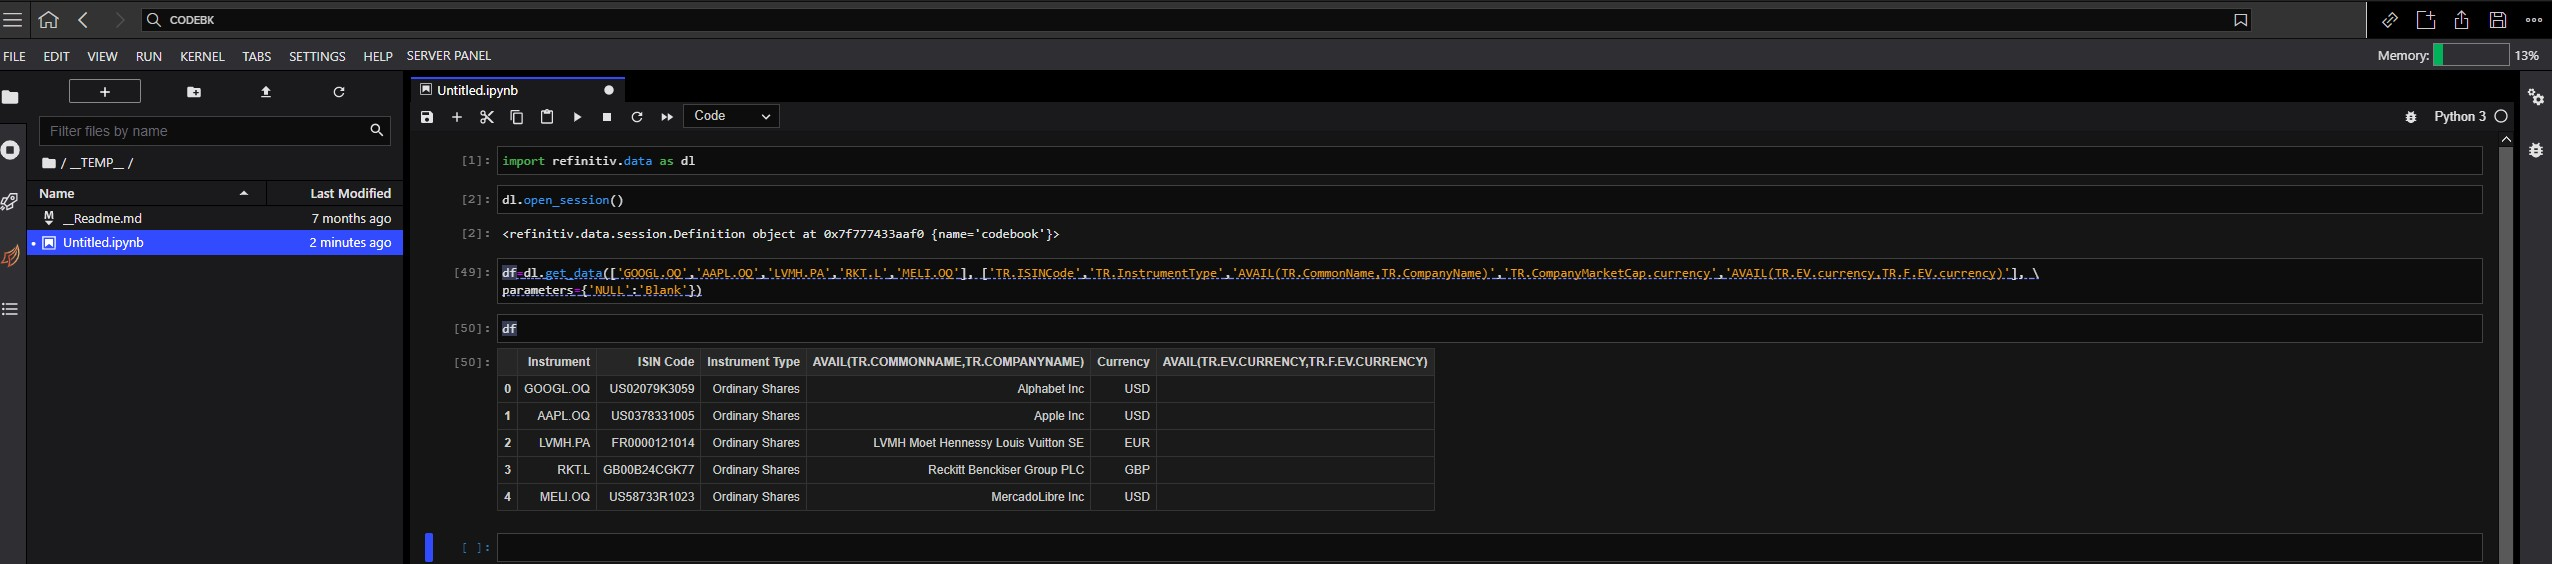The image size is (2552, 564).
Task: Click the empty bottom notebook cell
Action: pyautogui.click(x=1489, y=548)
